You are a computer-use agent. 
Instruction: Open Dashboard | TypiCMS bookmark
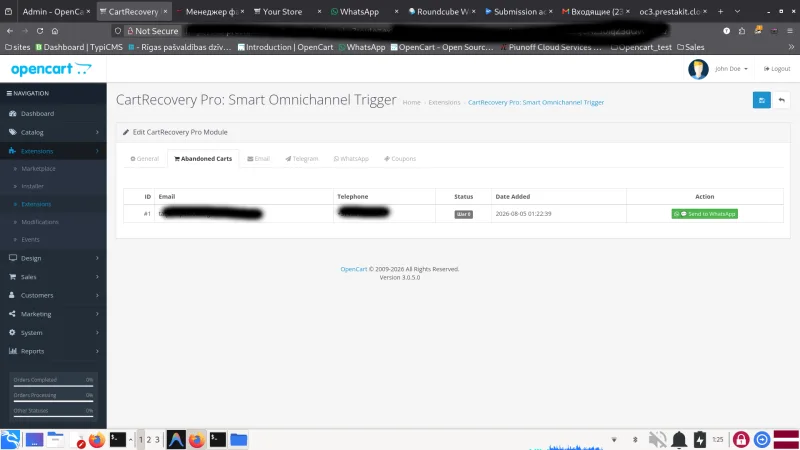[79, 47]
